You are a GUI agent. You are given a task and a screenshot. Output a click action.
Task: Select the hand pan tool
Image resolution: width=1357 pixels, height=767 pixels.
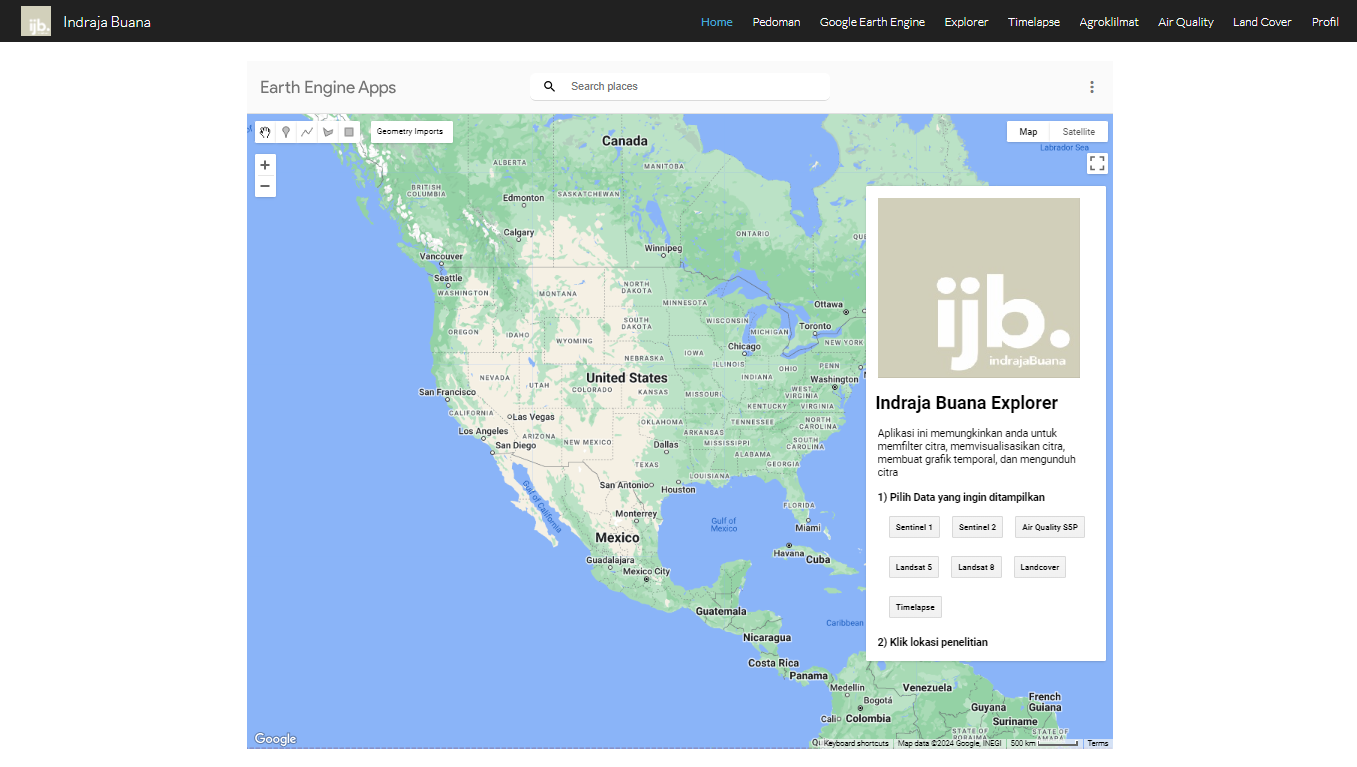pyautogui.click(x=265, y=132)
